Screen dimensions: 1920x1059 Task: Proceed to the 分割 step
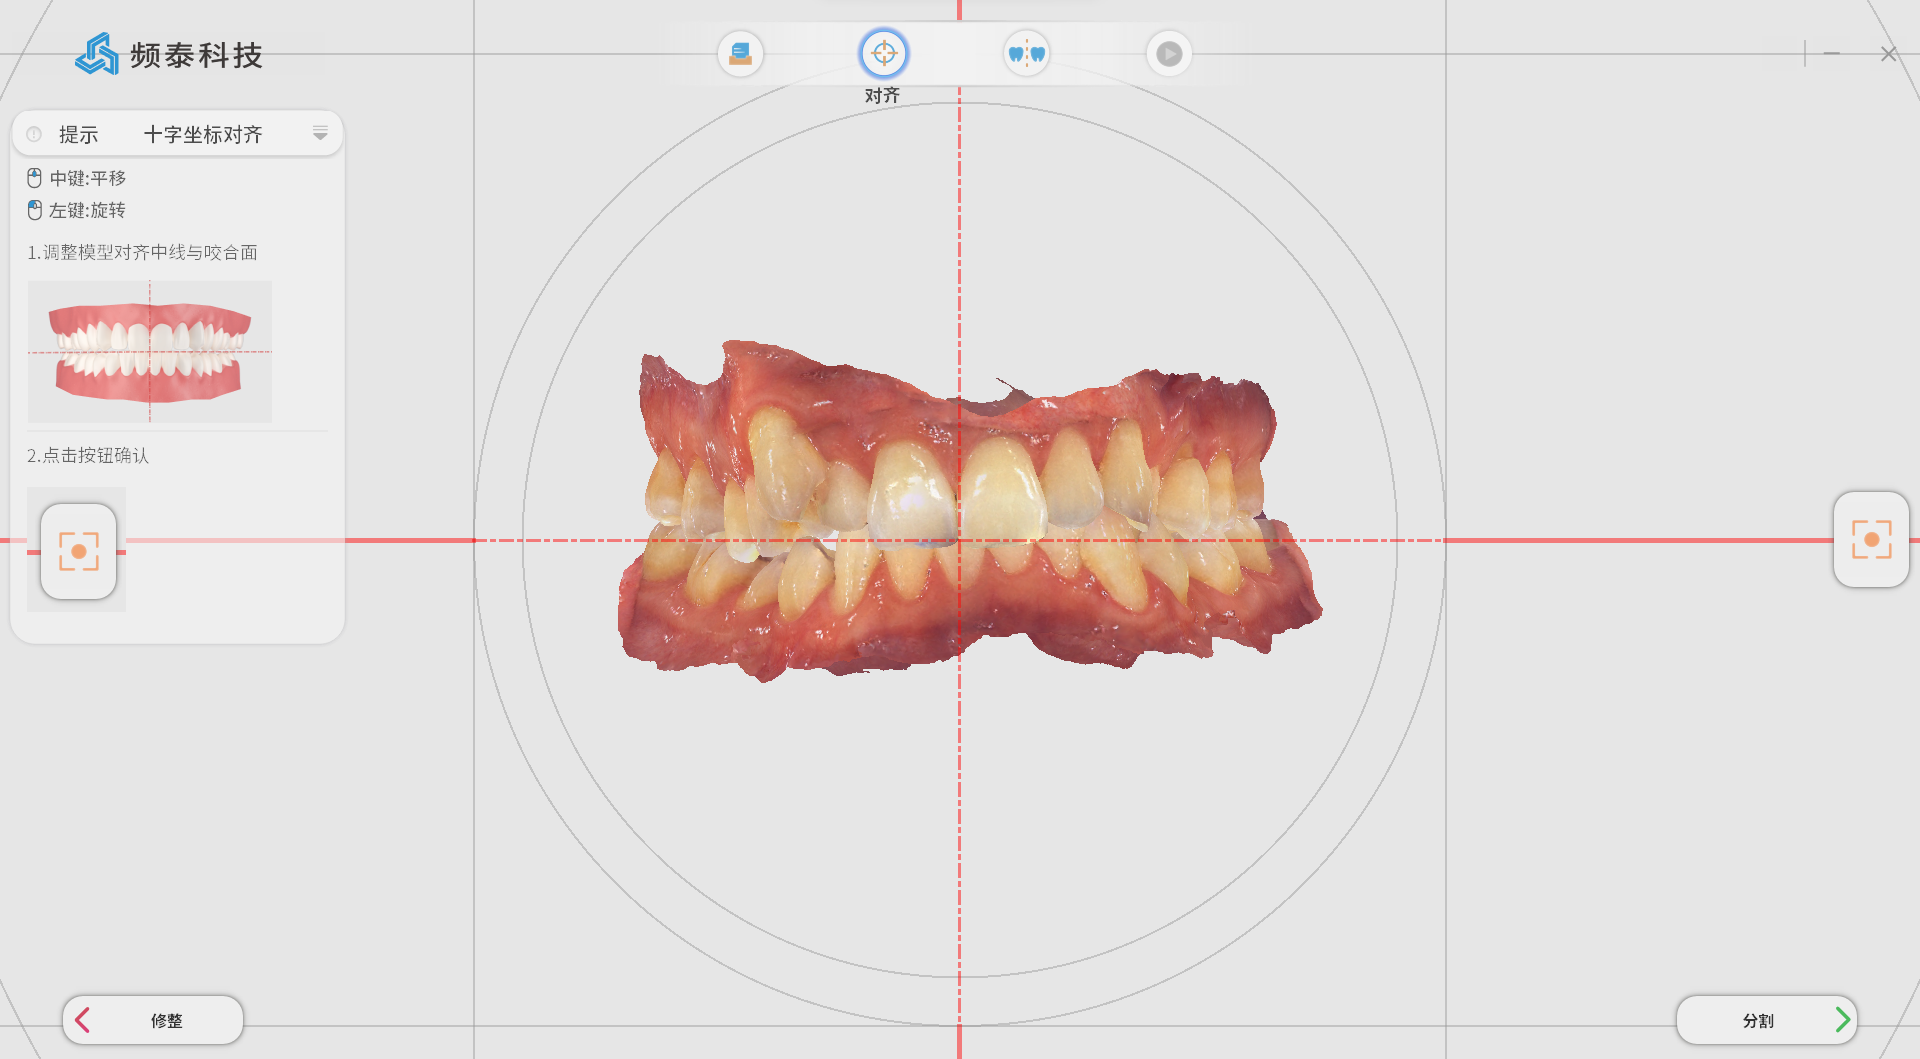[1765, 1020]
